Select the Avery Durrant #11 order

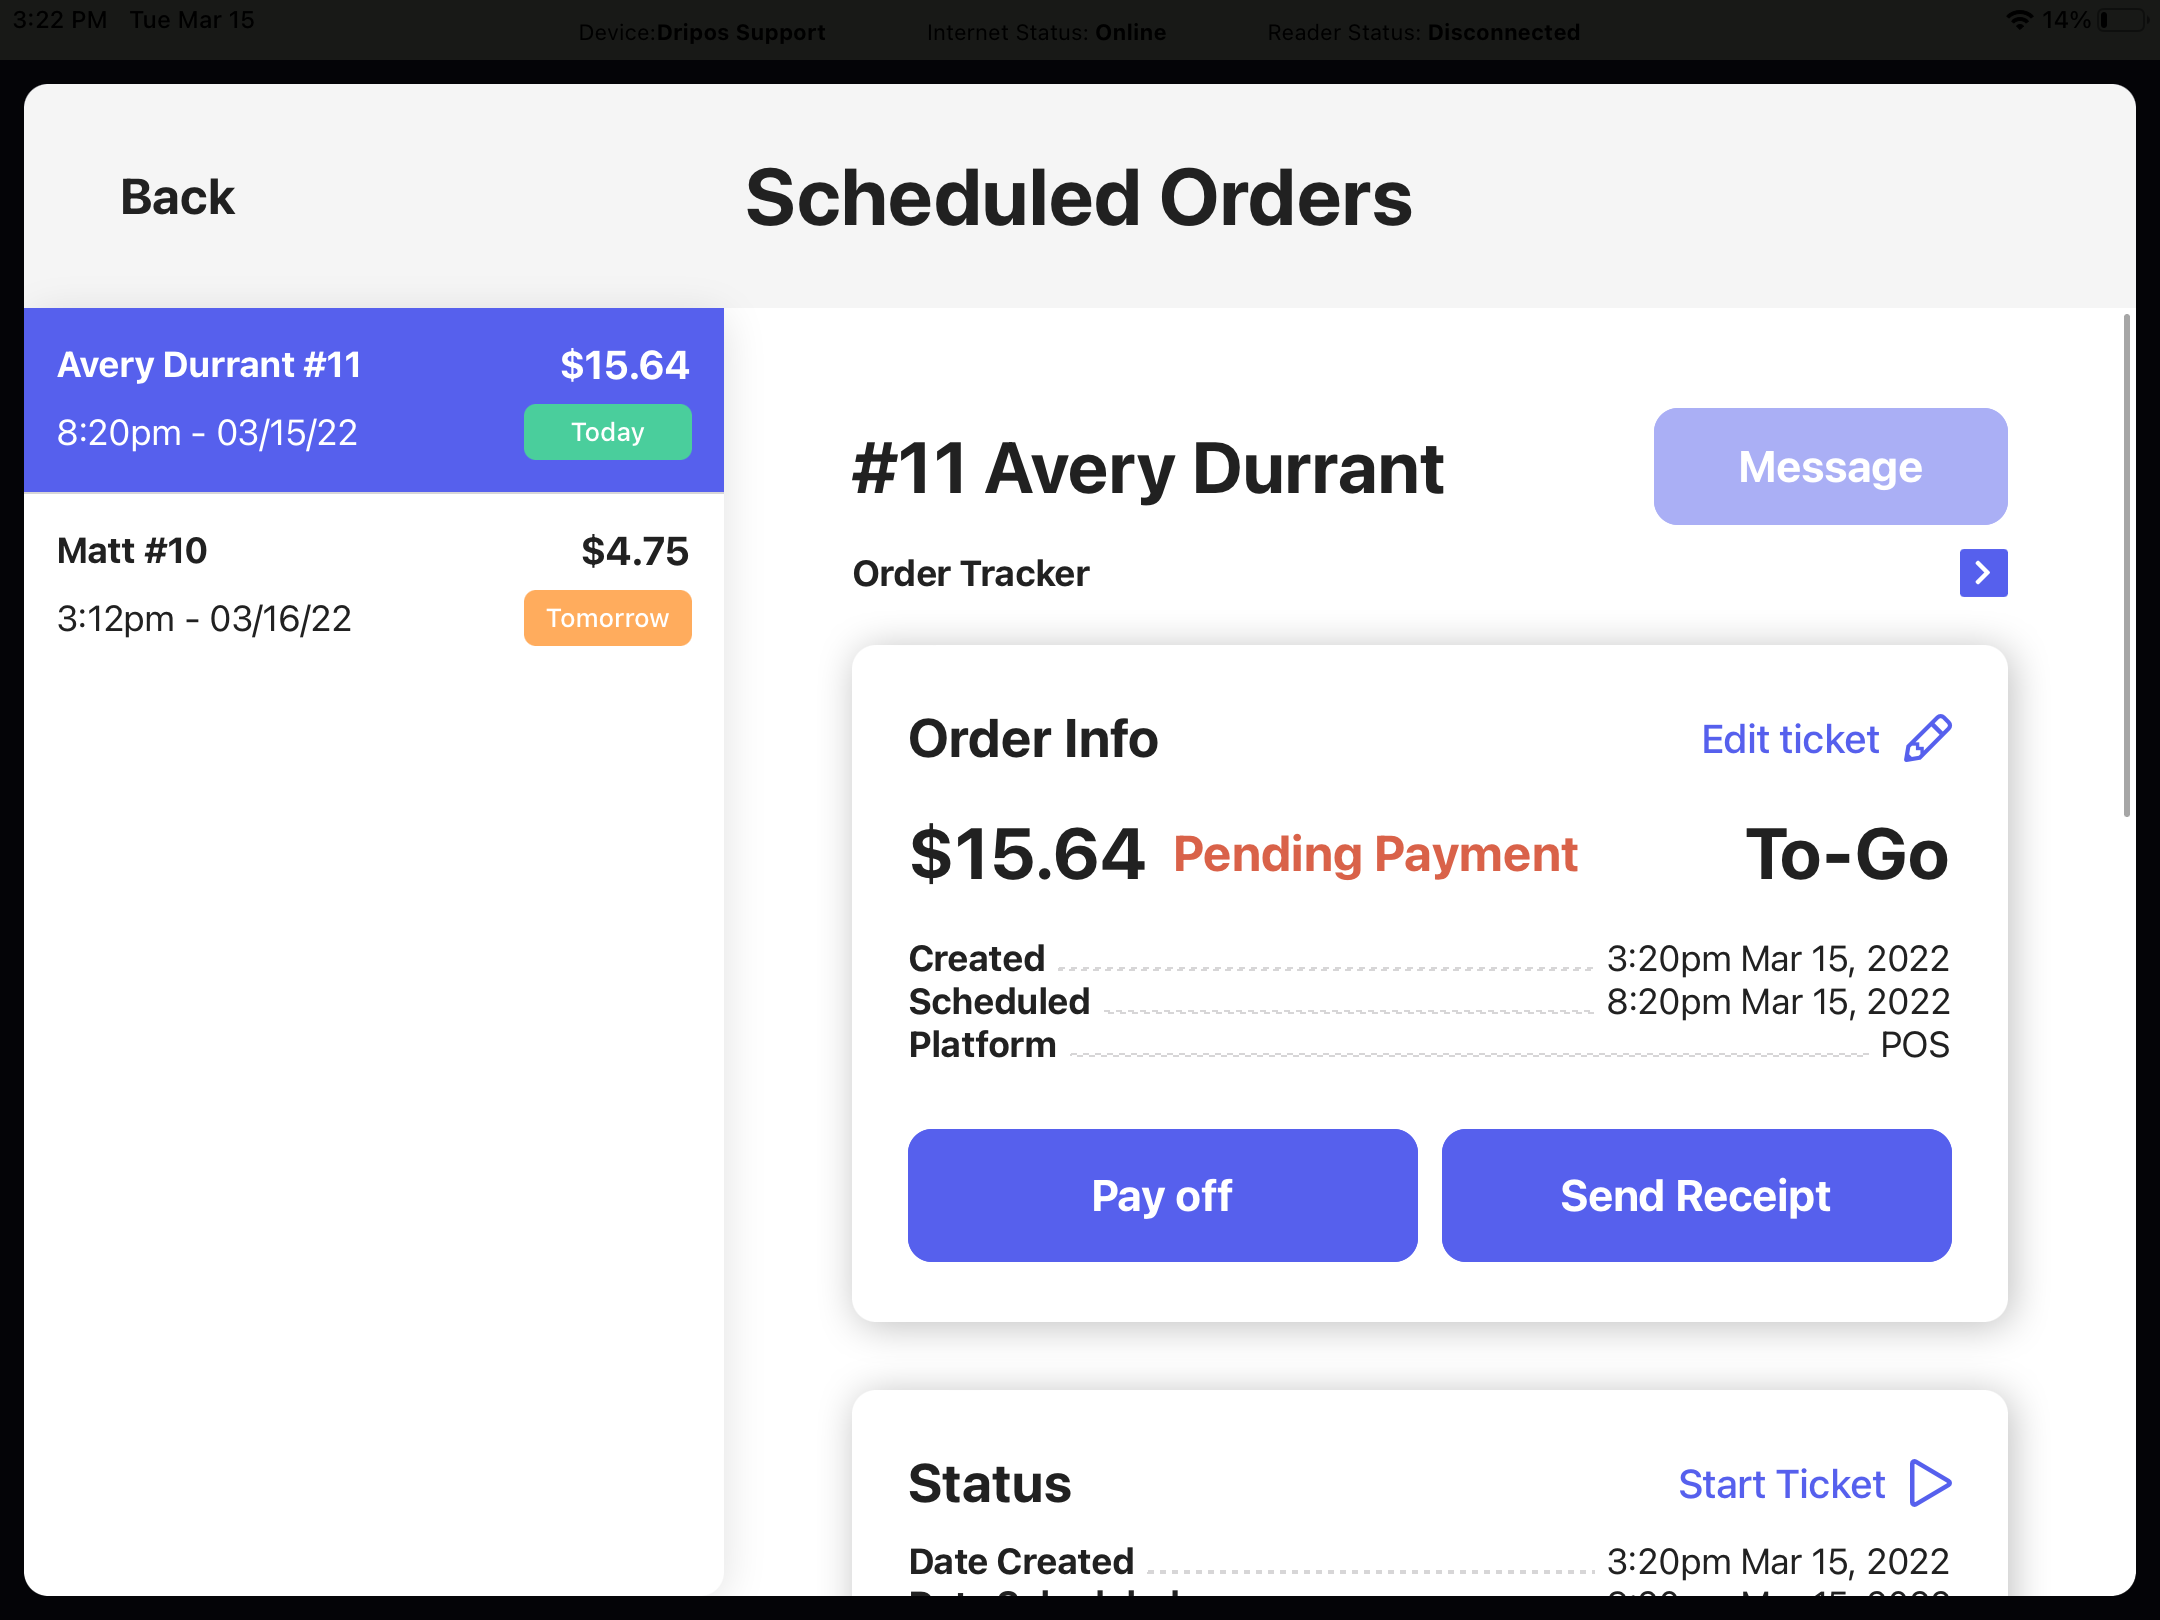click(x=374, y=400)
